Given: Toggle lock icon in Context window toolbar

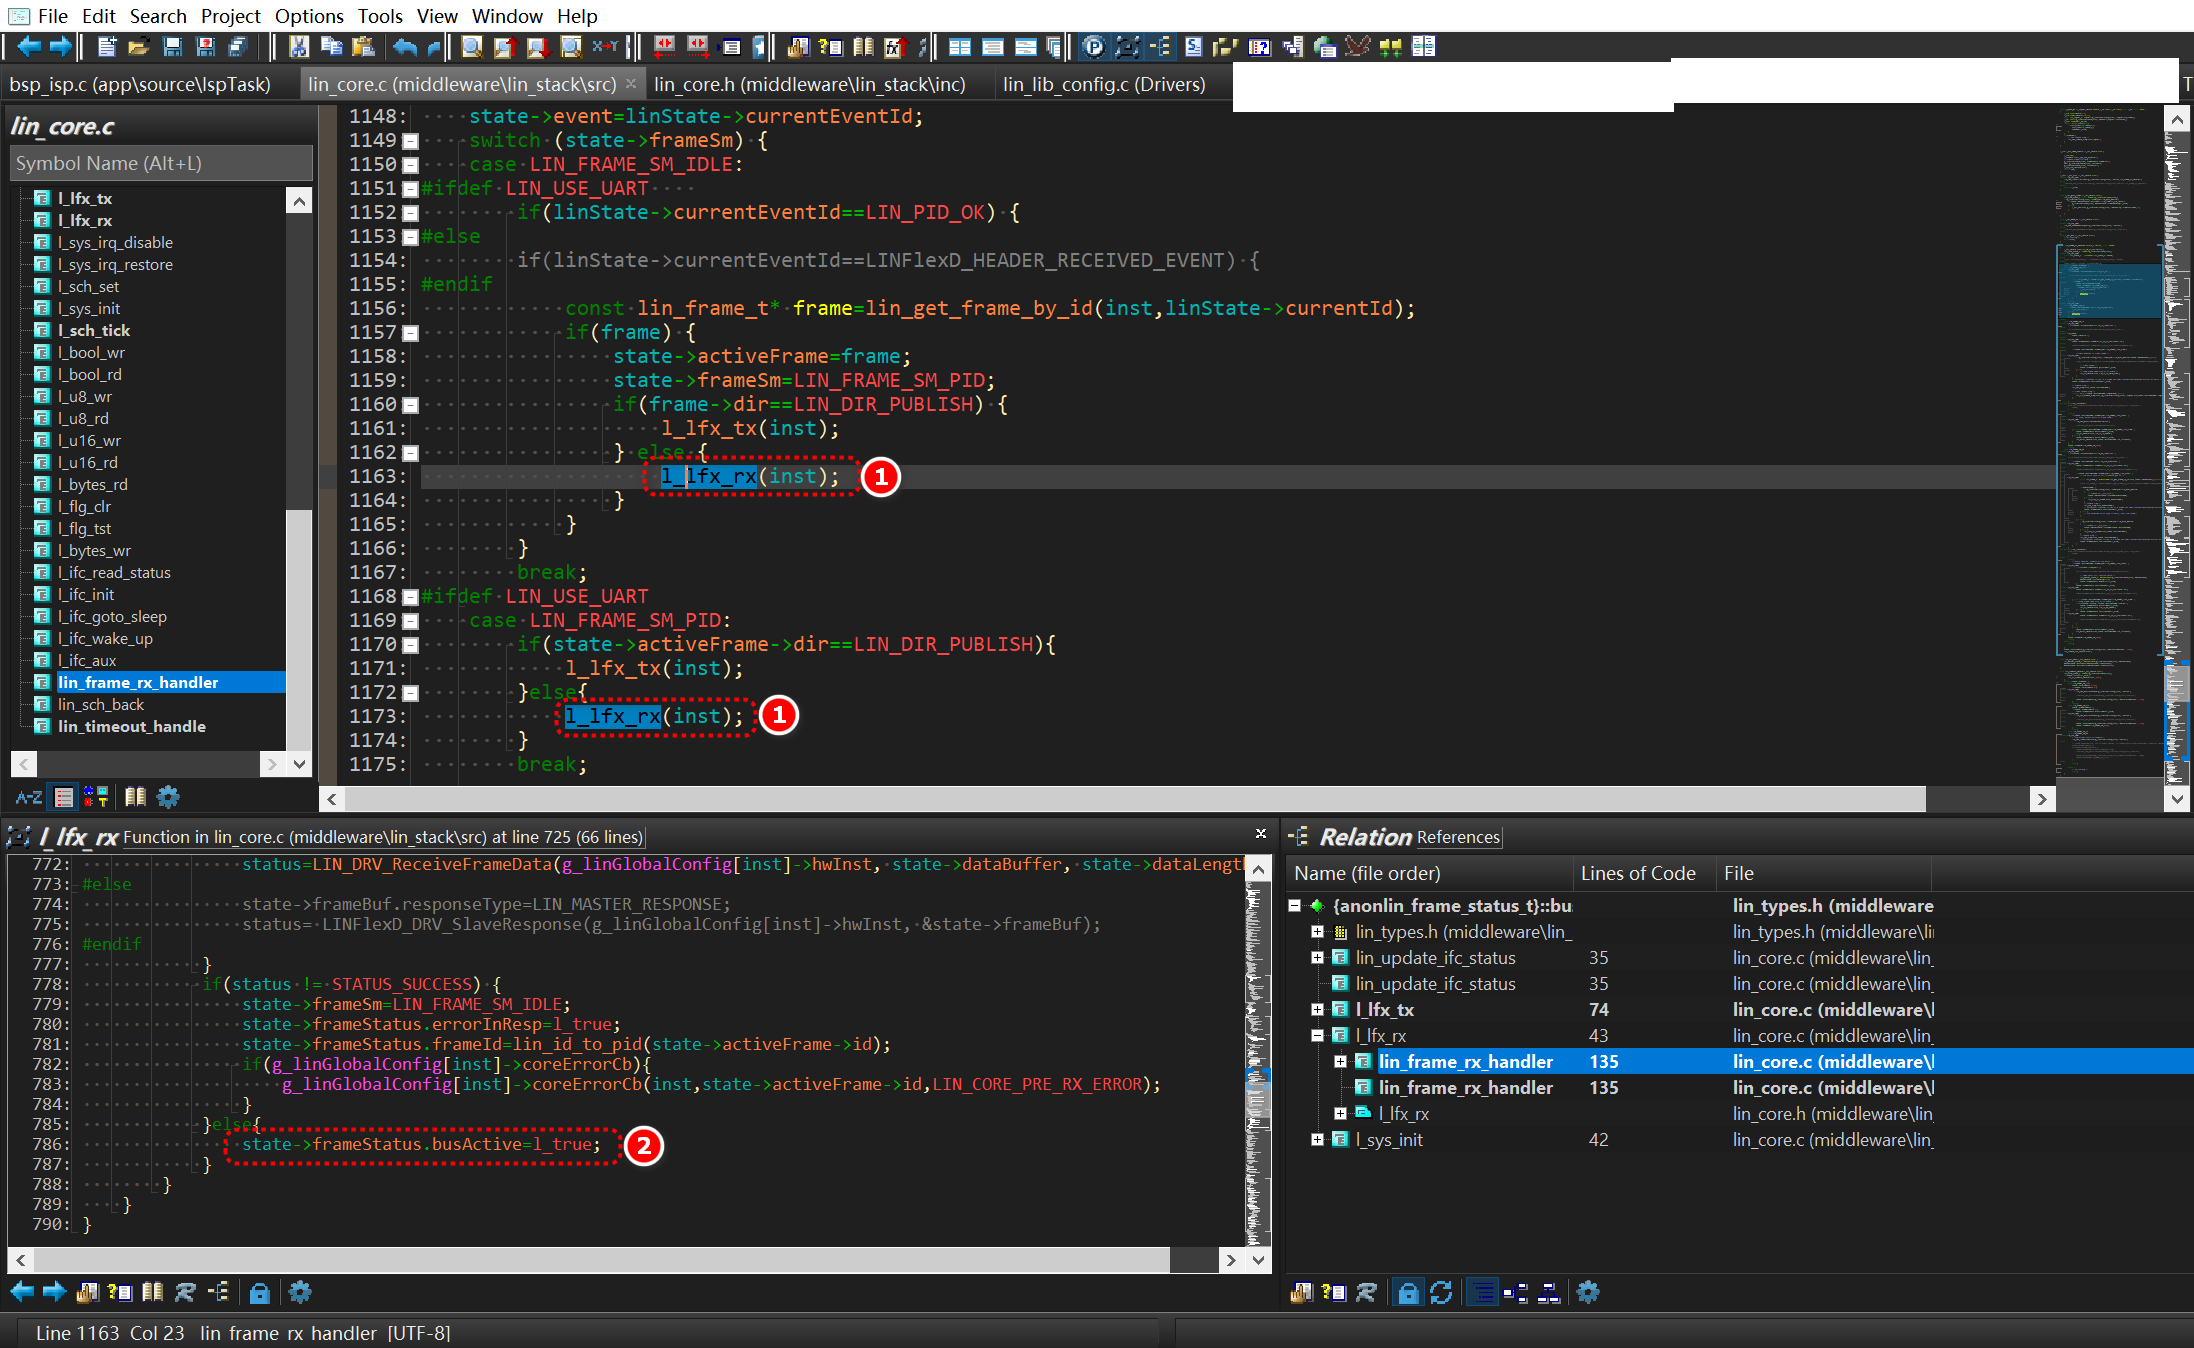Looking at the screenshot, I should pyautogui.click(x=259, y=1293).
